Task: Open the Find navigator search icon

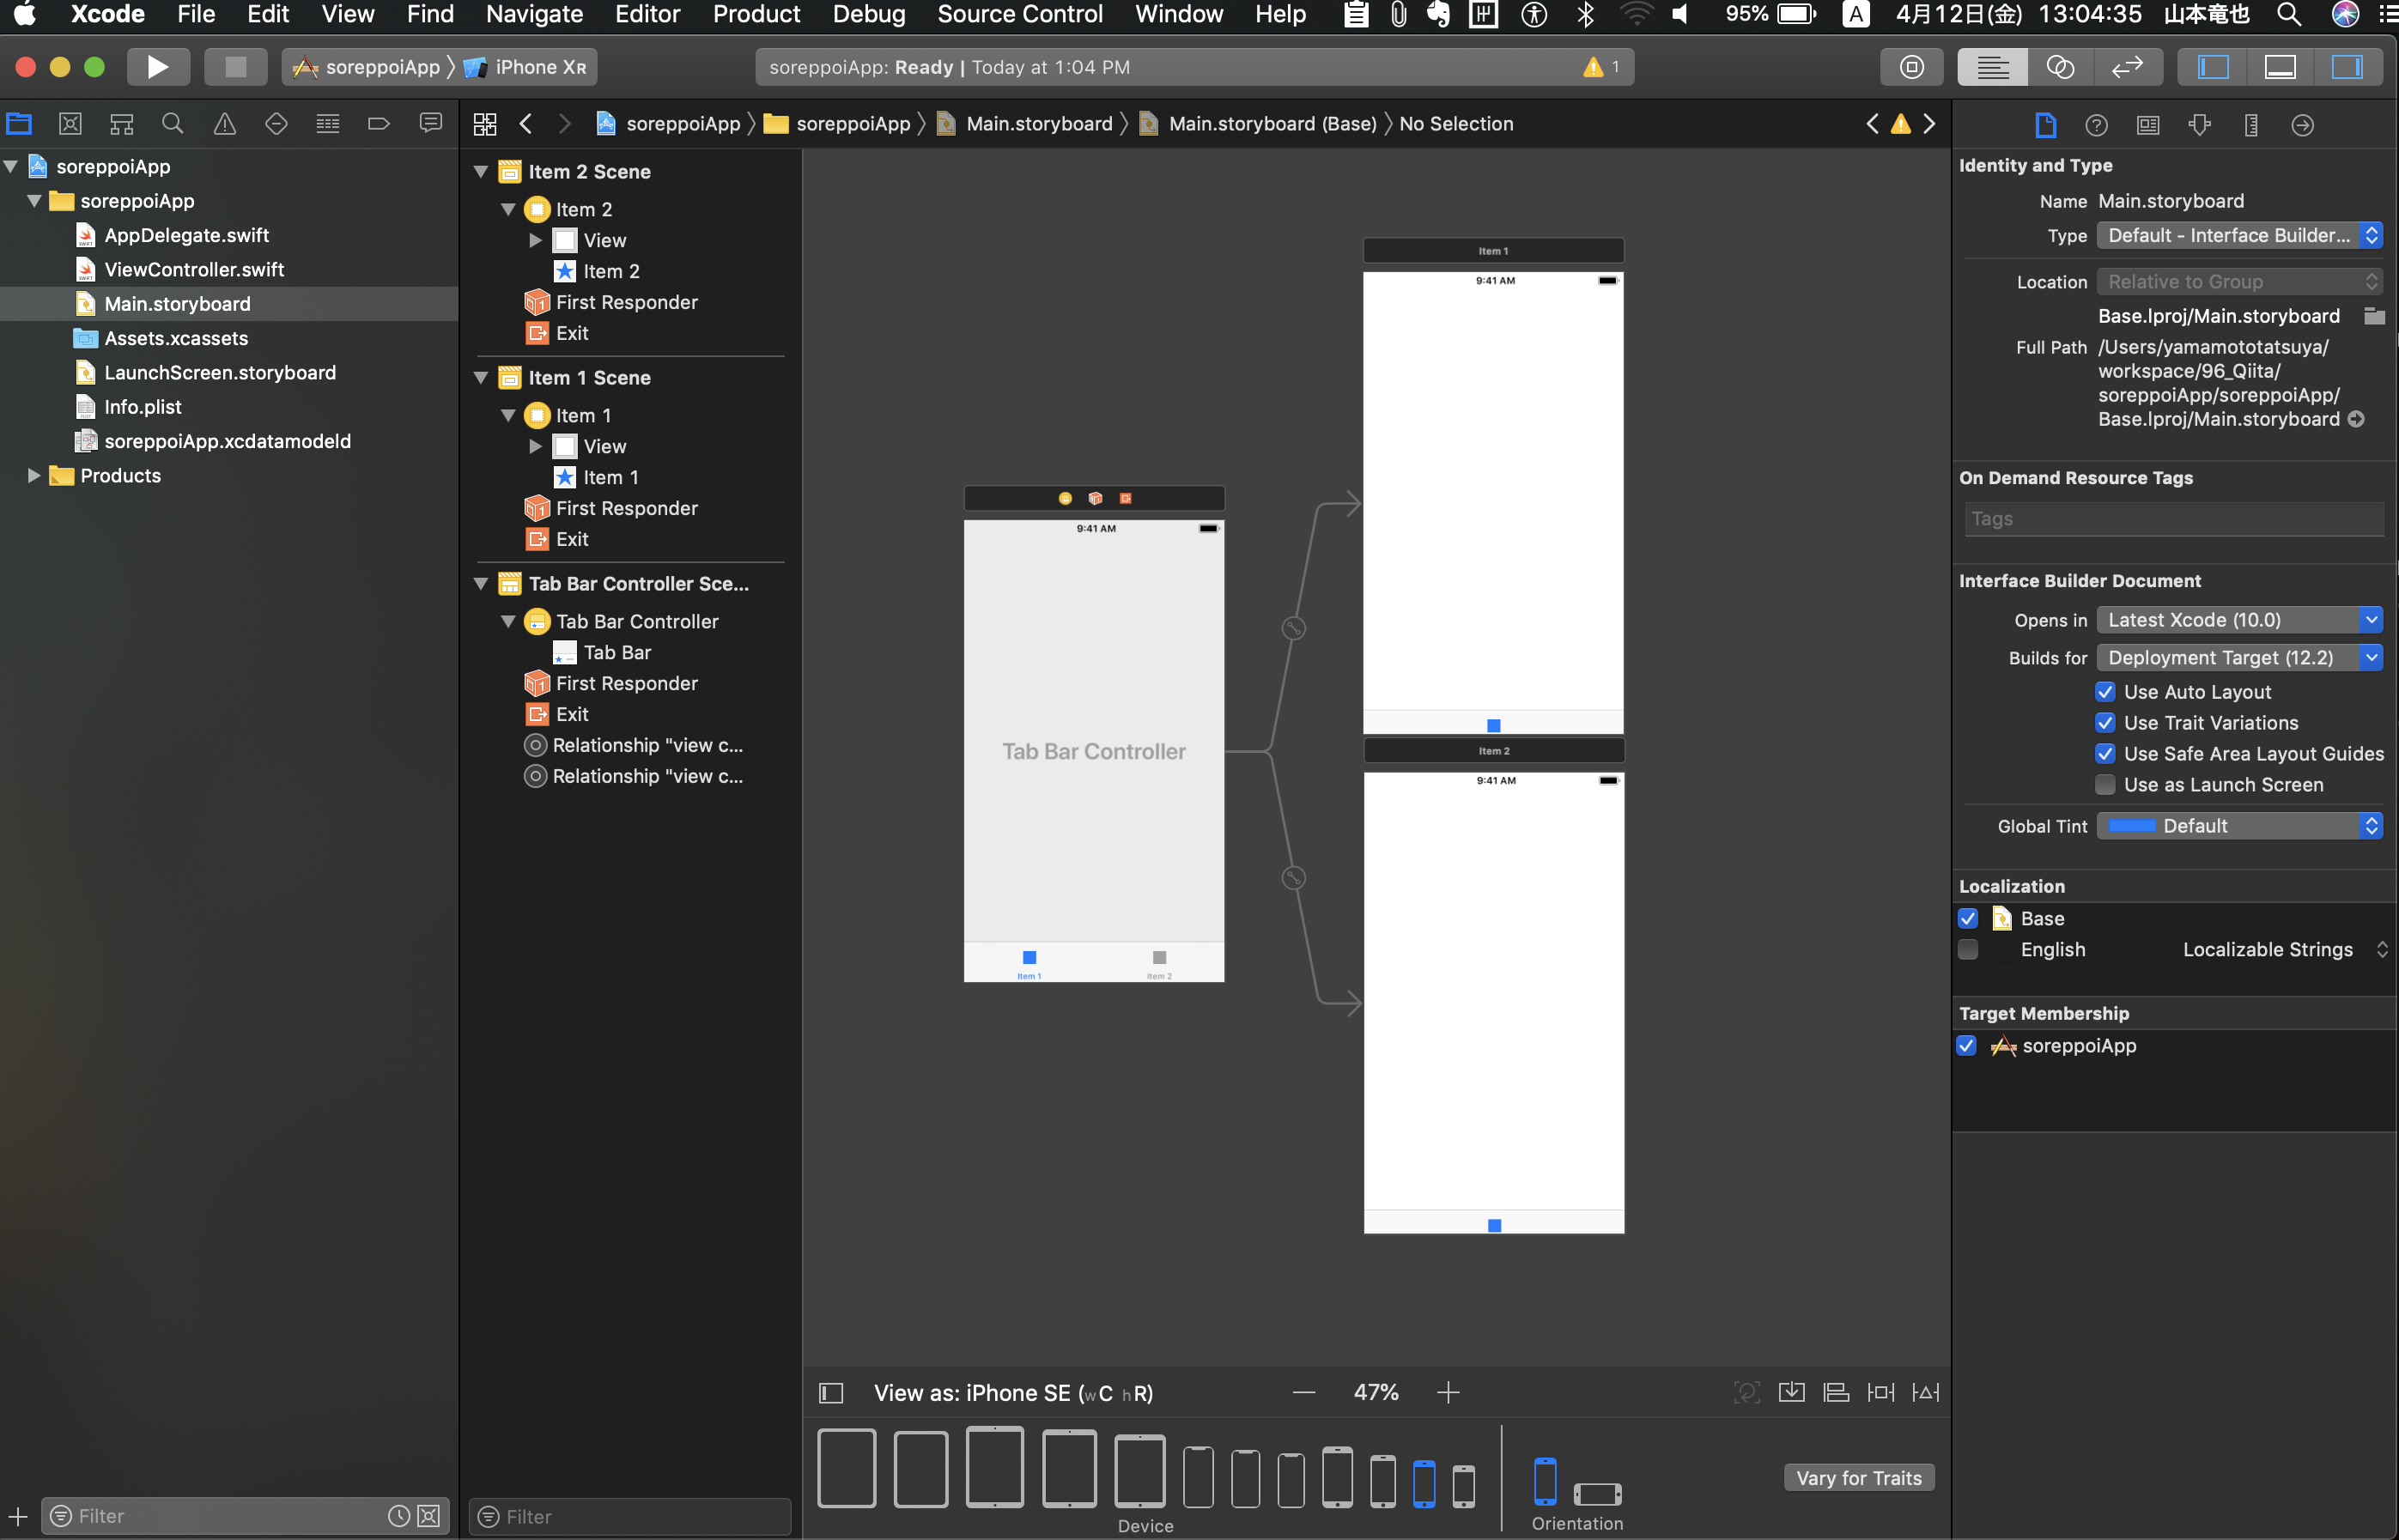Action: (x=172, y=124)
